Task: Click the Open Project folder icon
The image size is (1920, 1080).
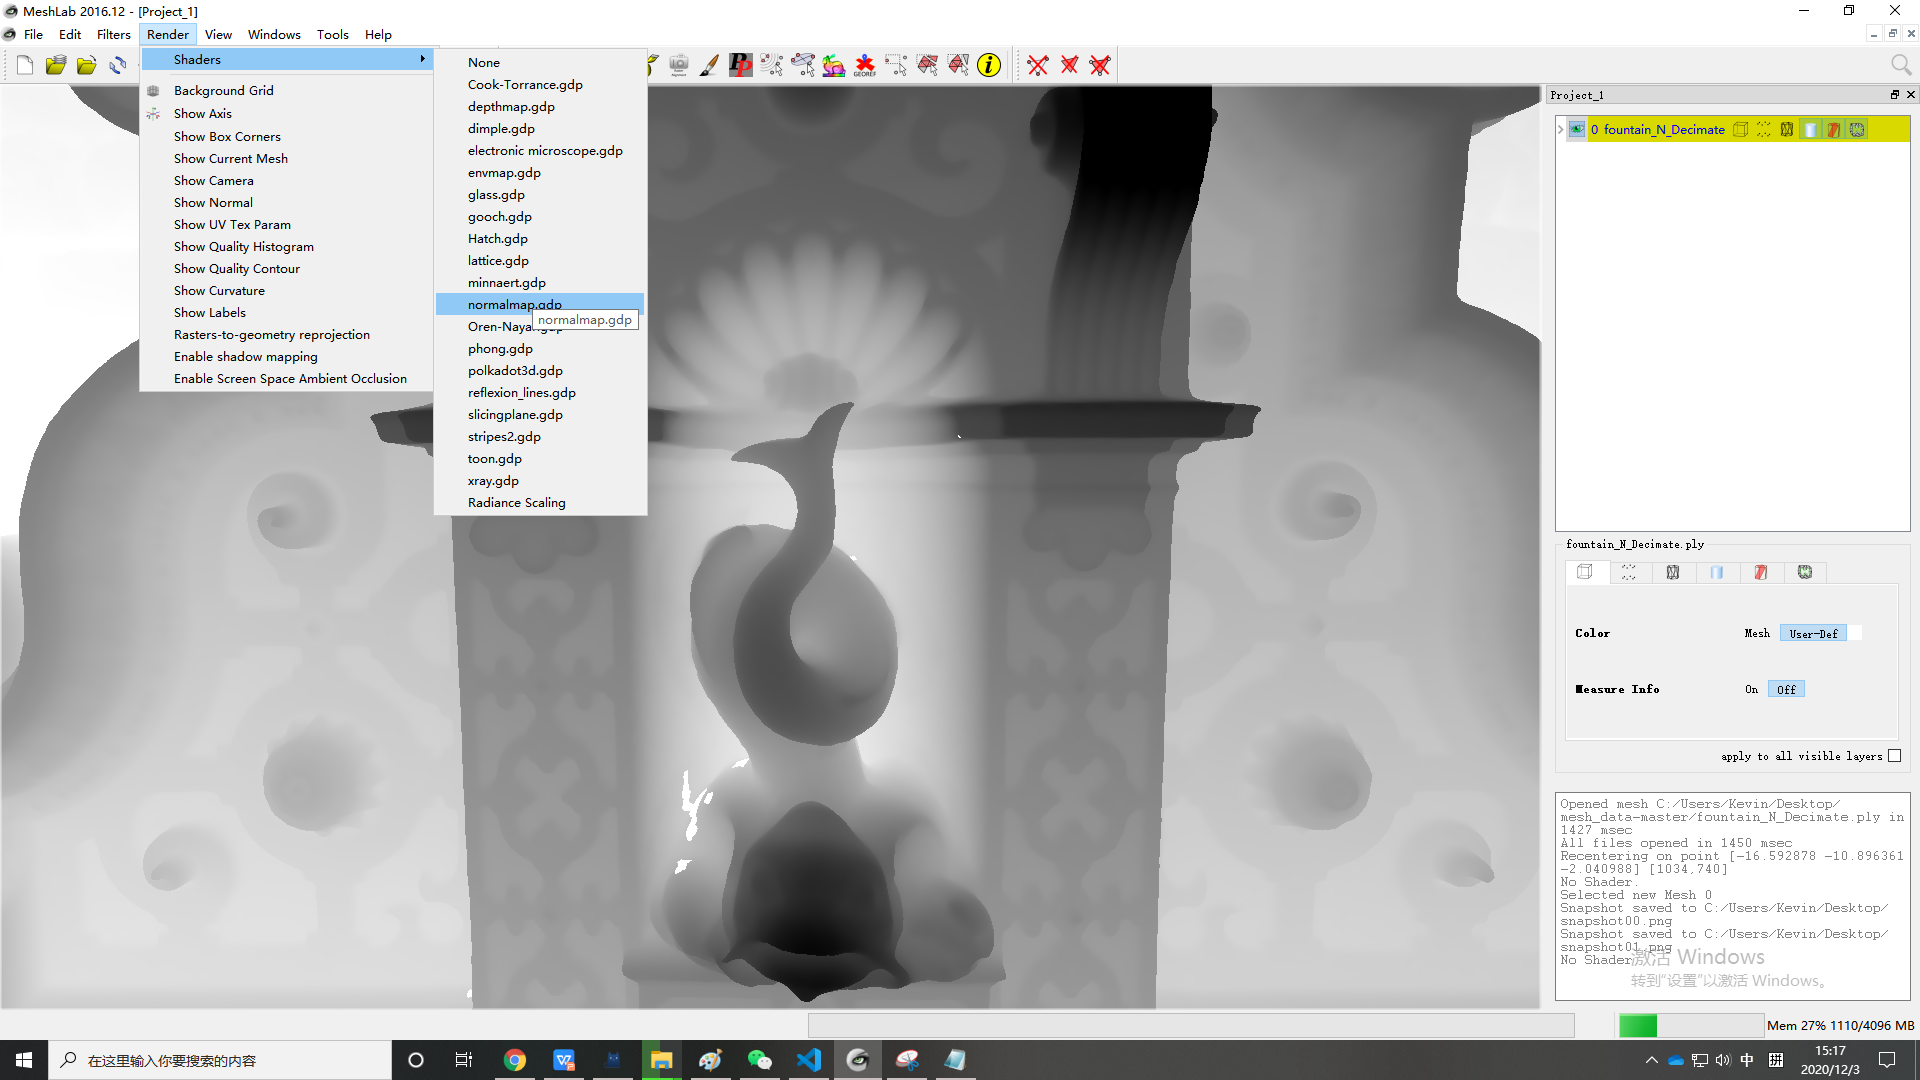Action: [x=56, y=66]
